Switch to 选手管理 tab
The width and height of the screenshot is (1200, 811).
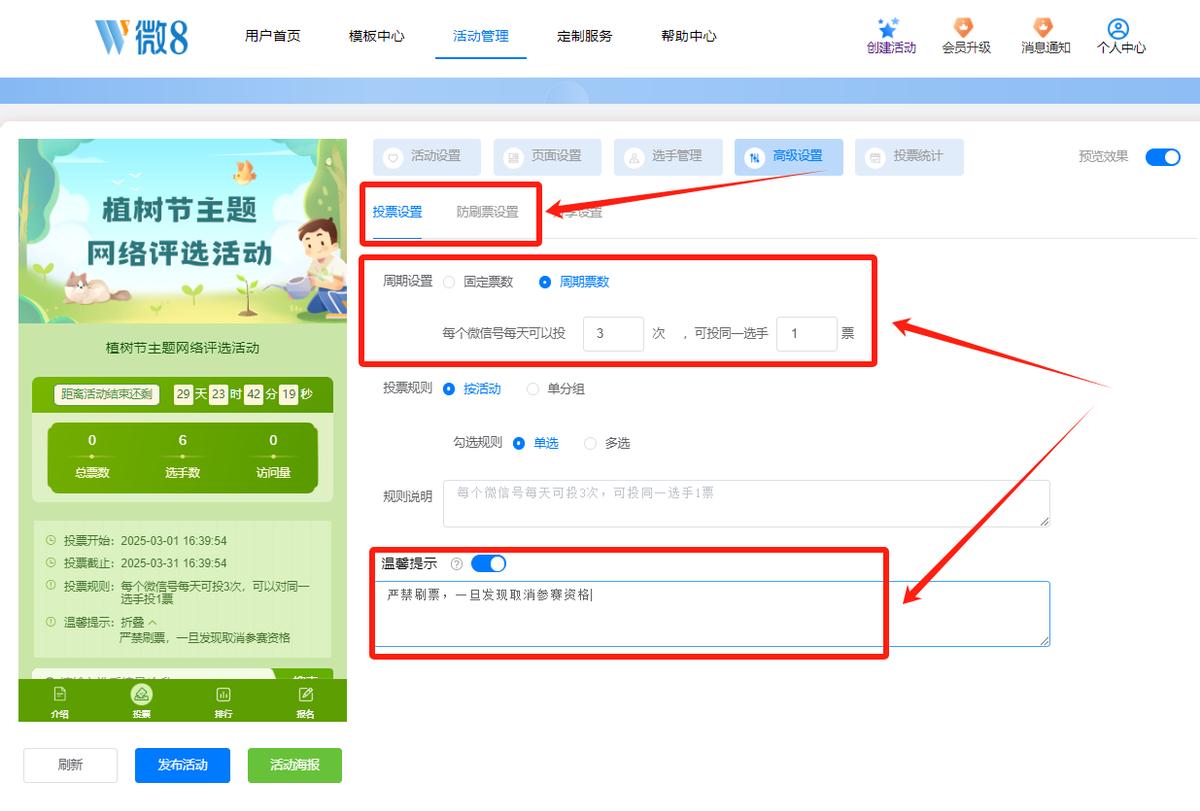[x=668, y=157]
